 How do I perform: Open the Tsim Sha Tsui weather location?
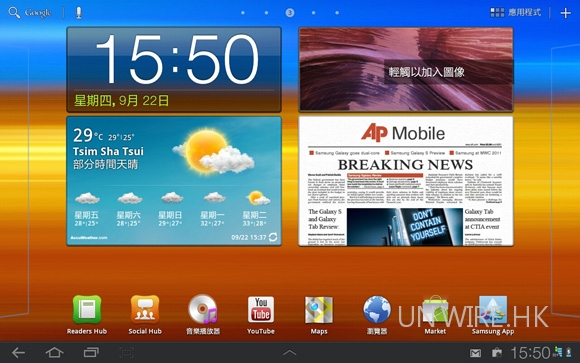click(x=108, y=151)
